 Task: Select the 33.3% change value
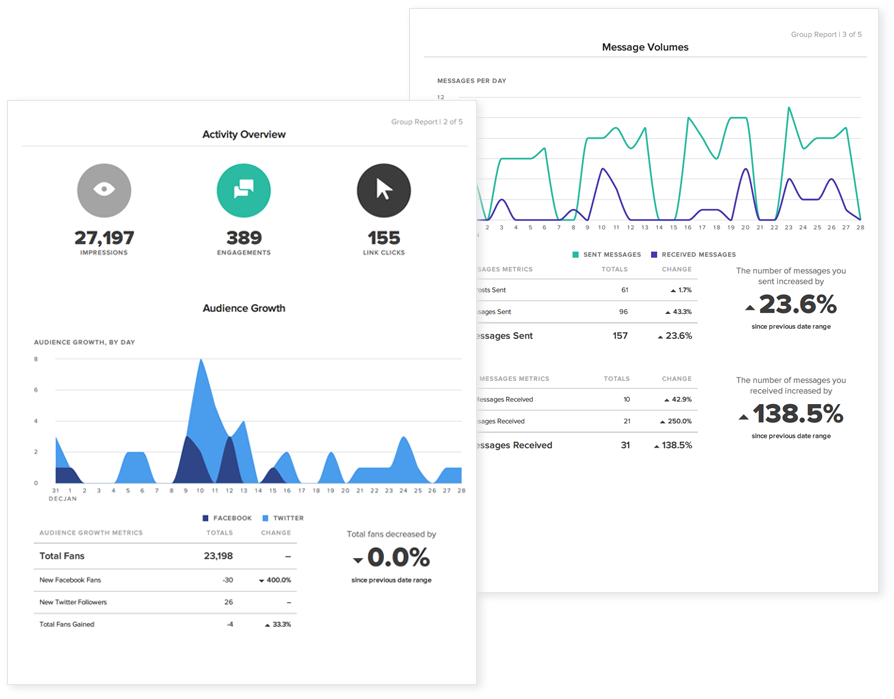282,625
